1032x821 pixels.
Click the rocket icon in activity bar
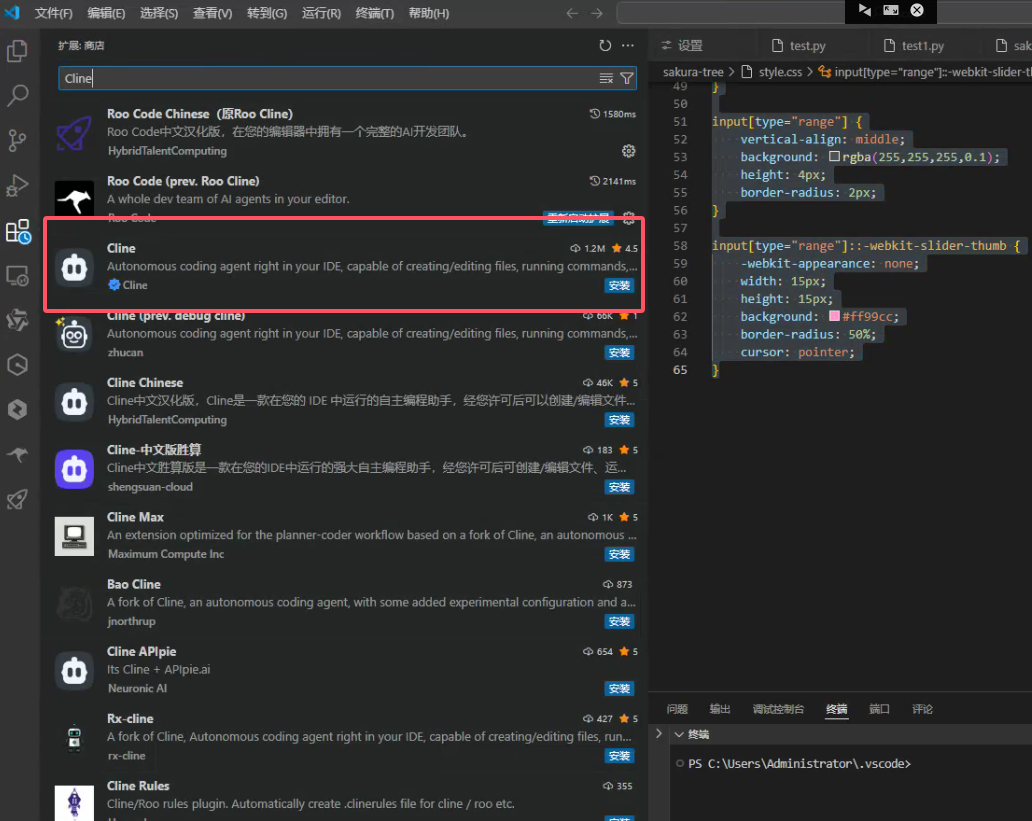click(x=18, y=499)
